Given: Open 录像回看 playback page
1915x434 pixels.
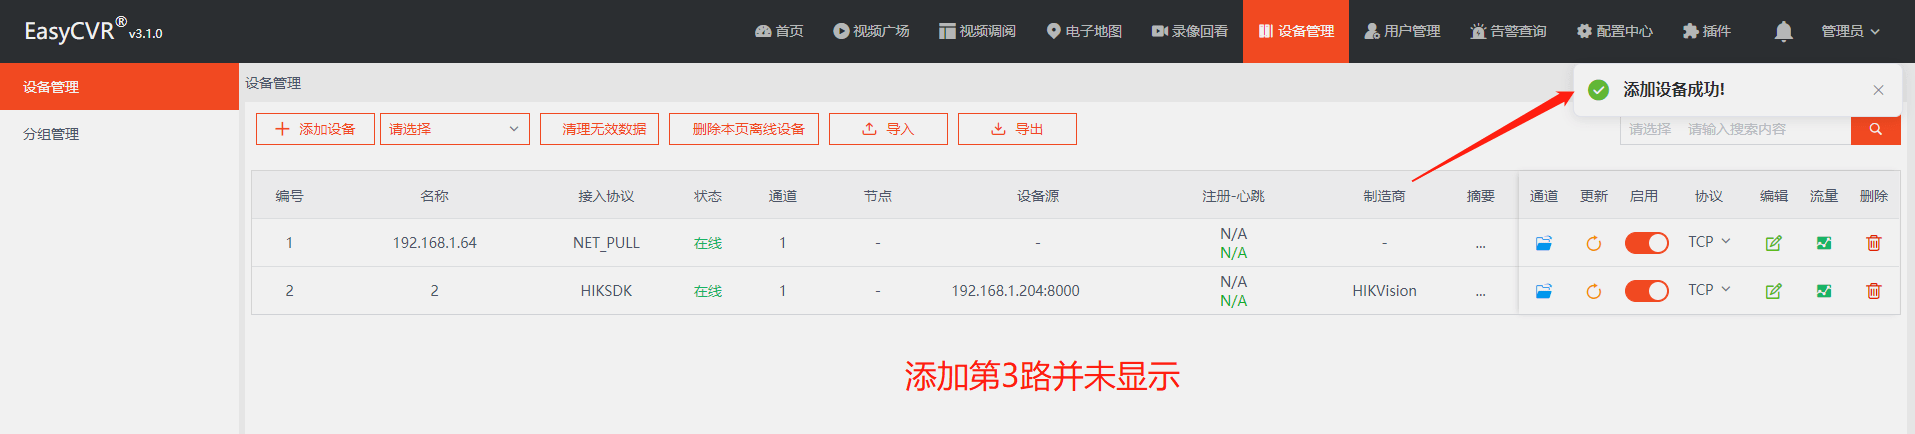Looking at the screenshot, I should click(x=1190, y=31).
